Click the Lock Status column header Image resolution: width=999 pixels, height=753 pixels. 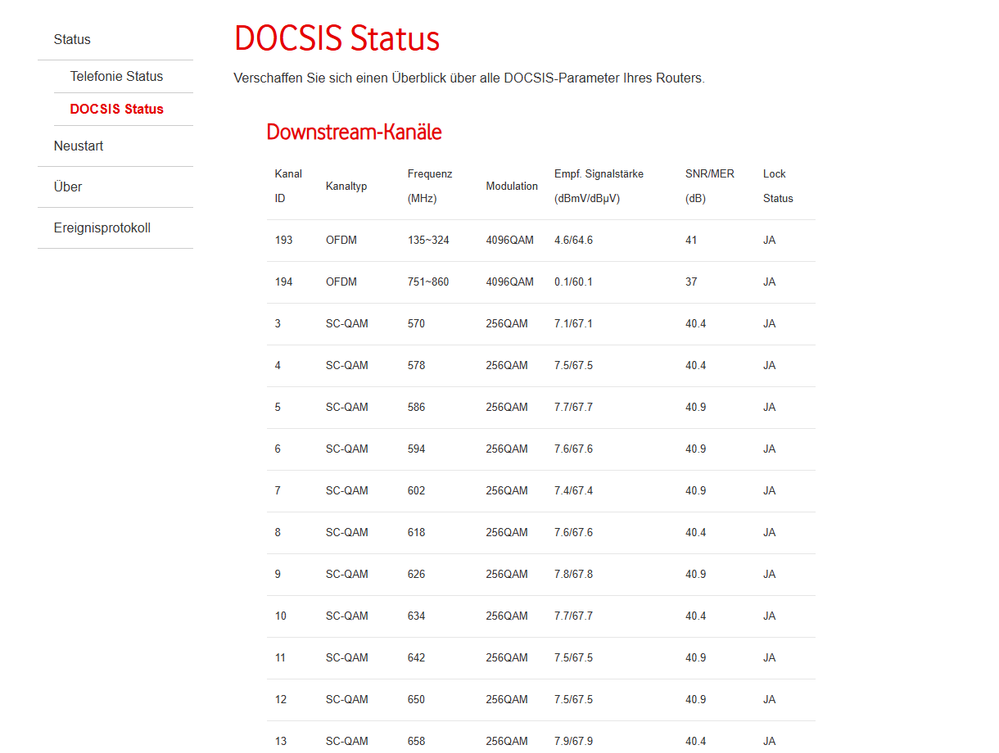(x=778, y=186)
